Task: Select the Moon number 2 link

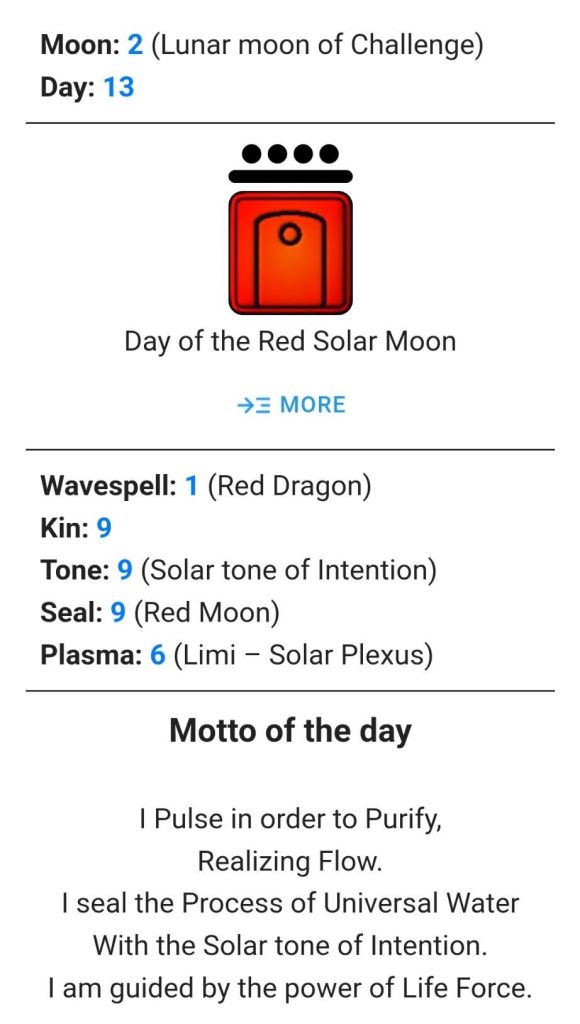Action: click(135, 45)
